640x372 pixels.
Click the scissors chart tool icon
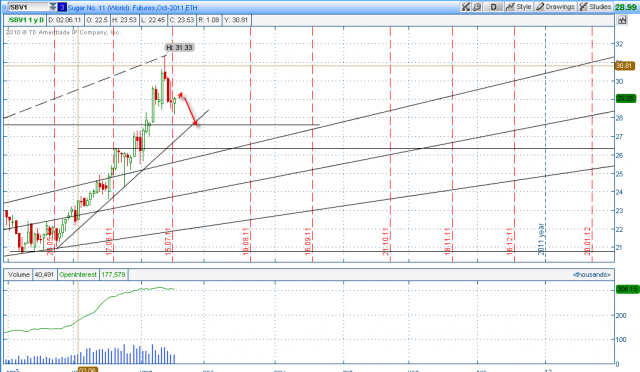[x=465, y=7]
